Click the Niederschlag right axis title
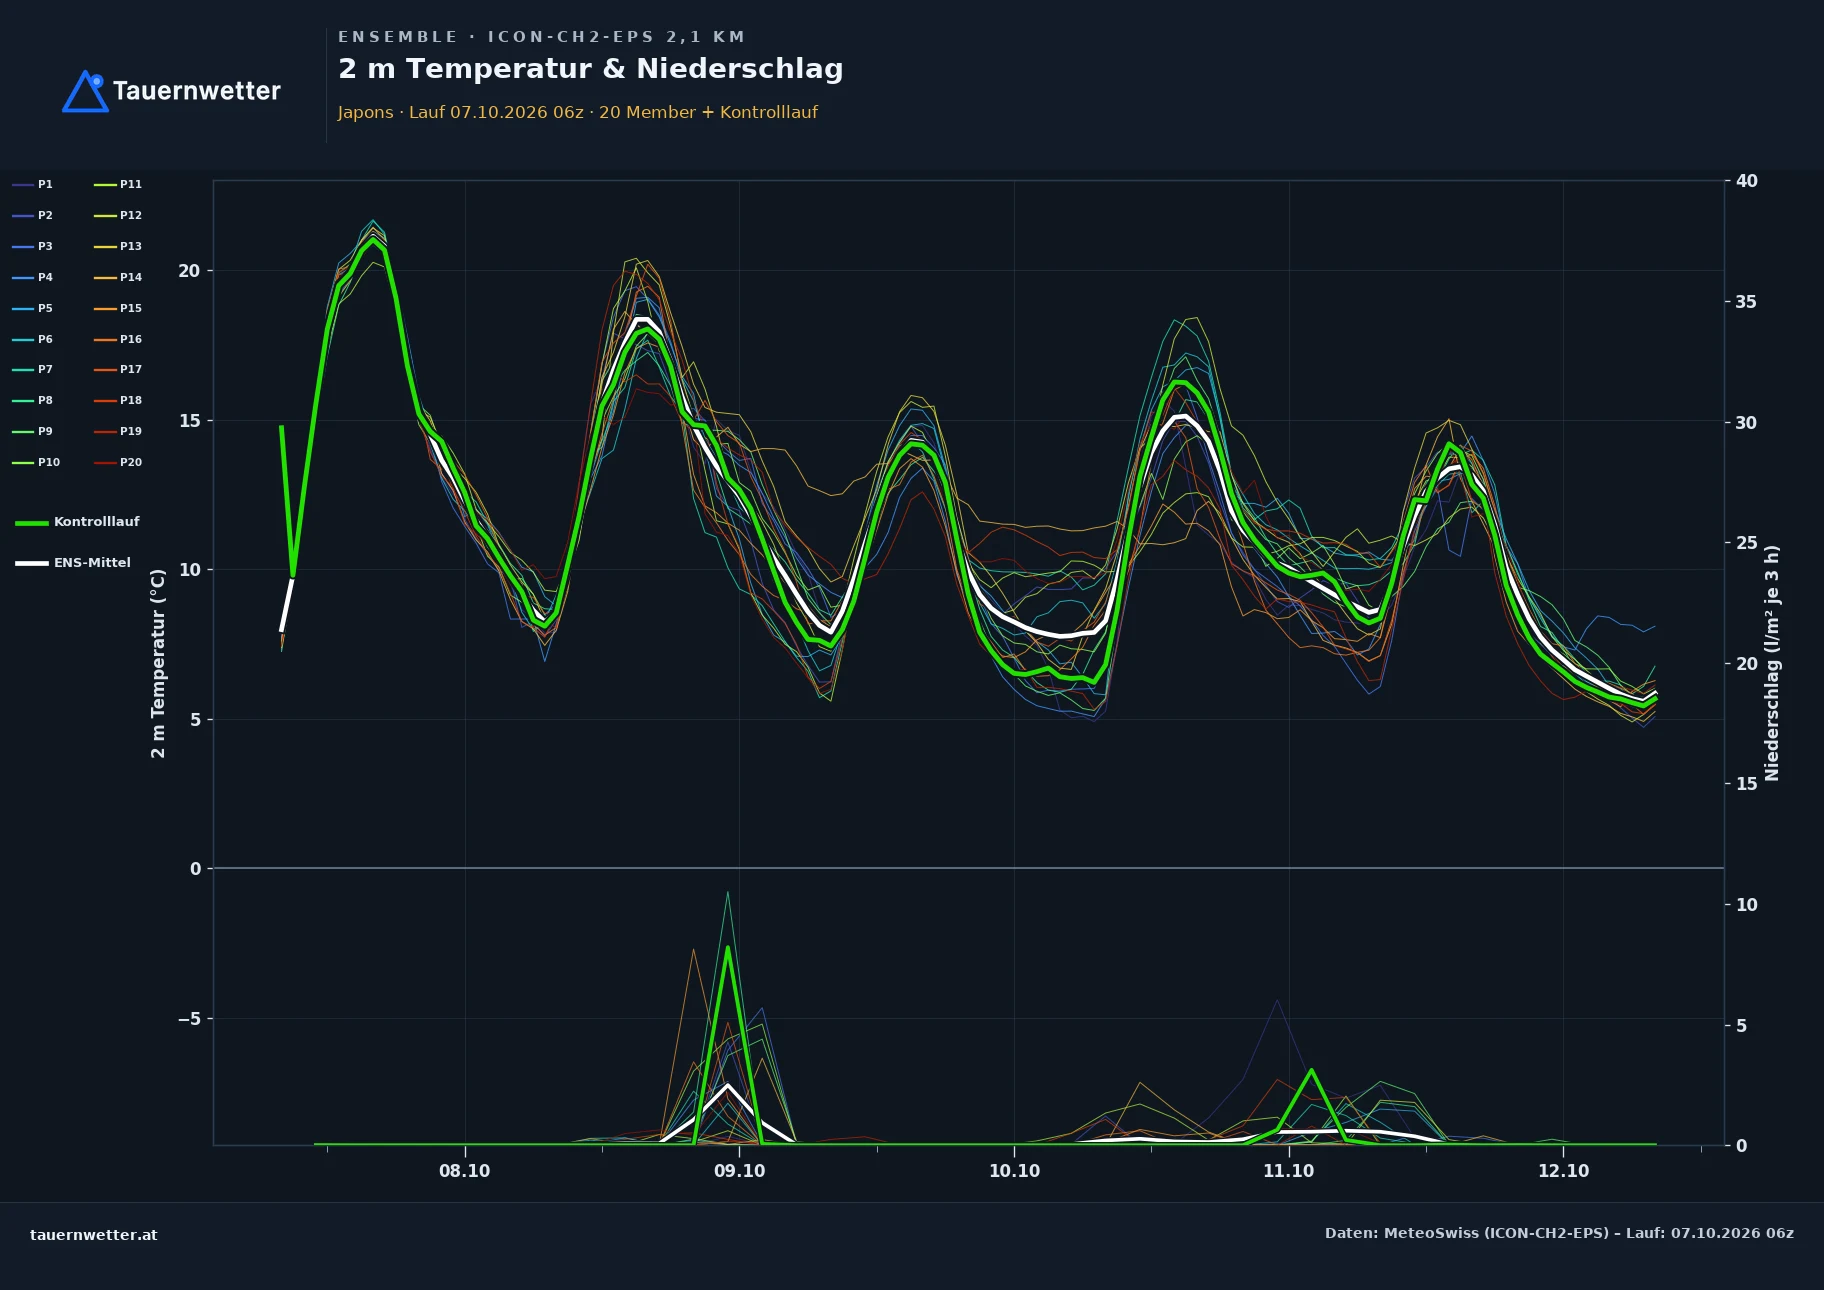 (x=1772, y=663)
